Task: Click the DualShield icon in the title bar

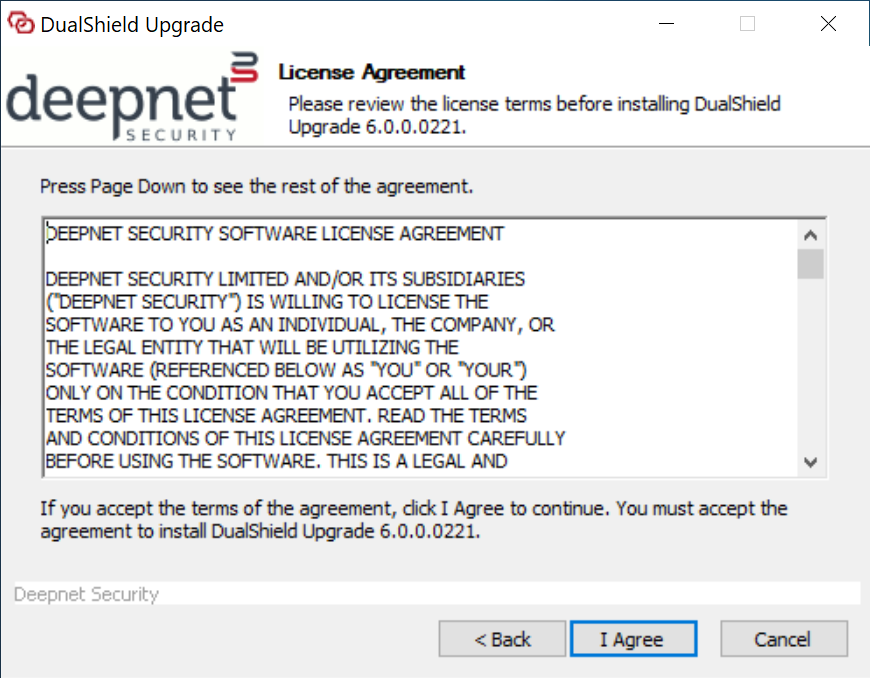Action: click(x=20, y=24)
